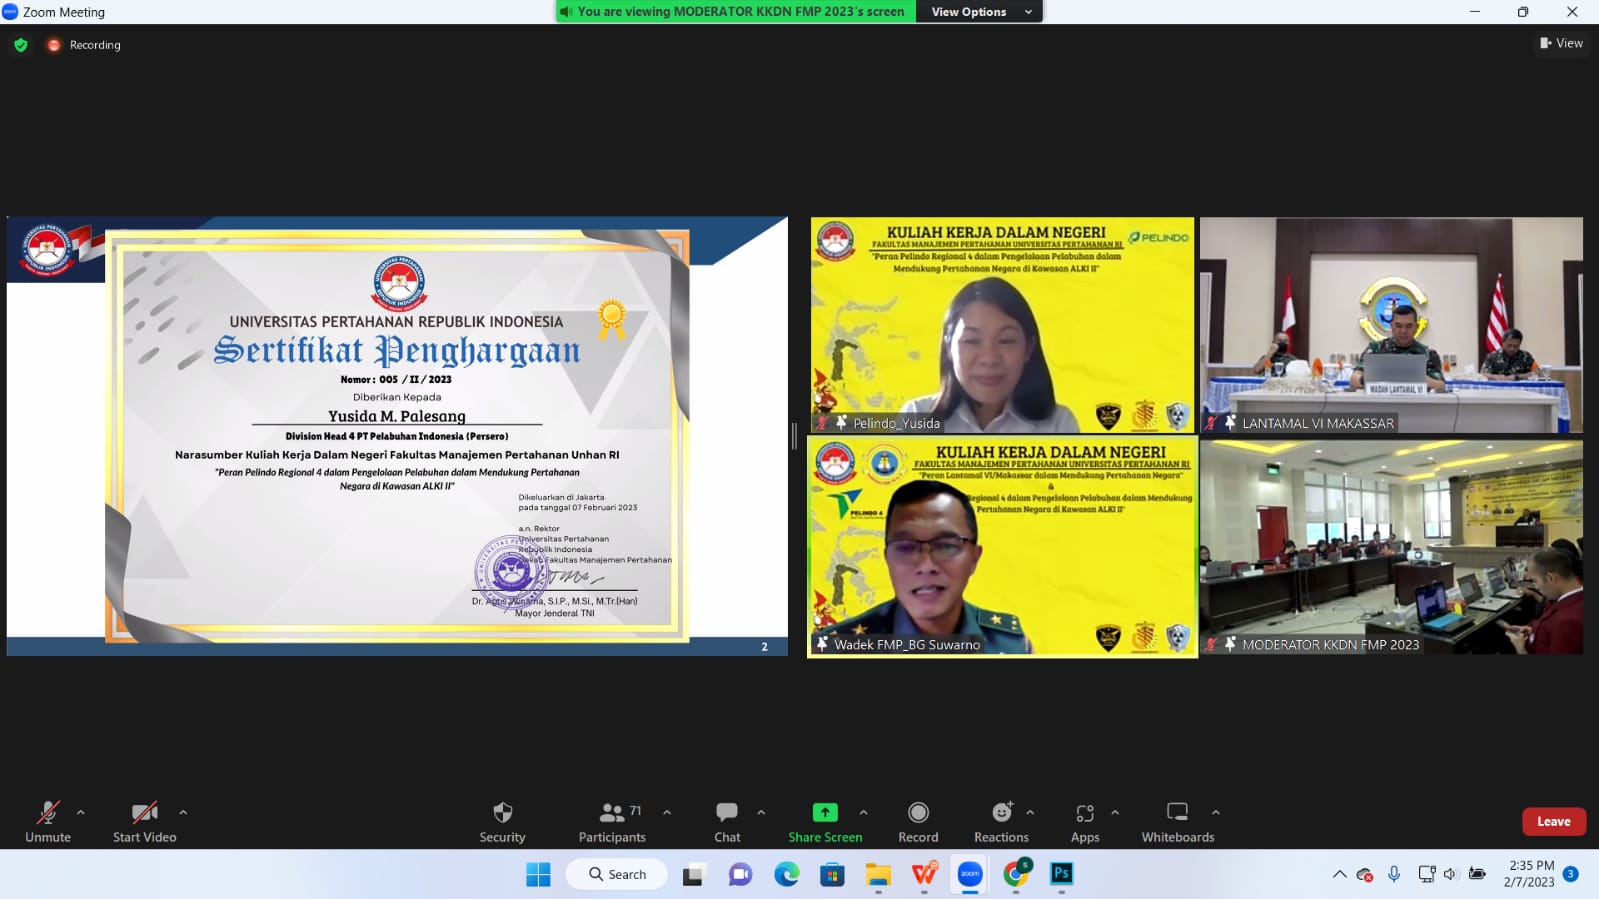Screen dimensions: 1599x899
Task: Click taskbar Search box
Action: (x=617, y=875)
